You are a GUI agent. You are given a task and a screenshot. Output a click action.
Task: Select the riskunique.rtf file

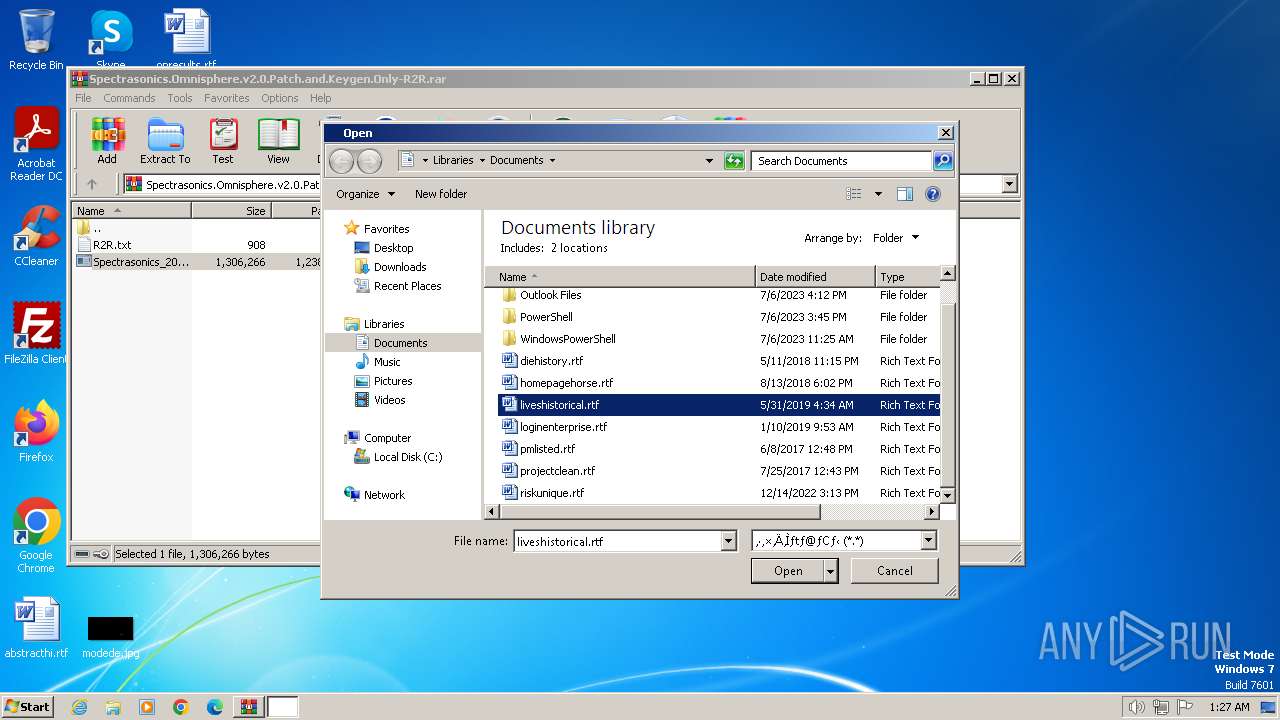[551, 493]
